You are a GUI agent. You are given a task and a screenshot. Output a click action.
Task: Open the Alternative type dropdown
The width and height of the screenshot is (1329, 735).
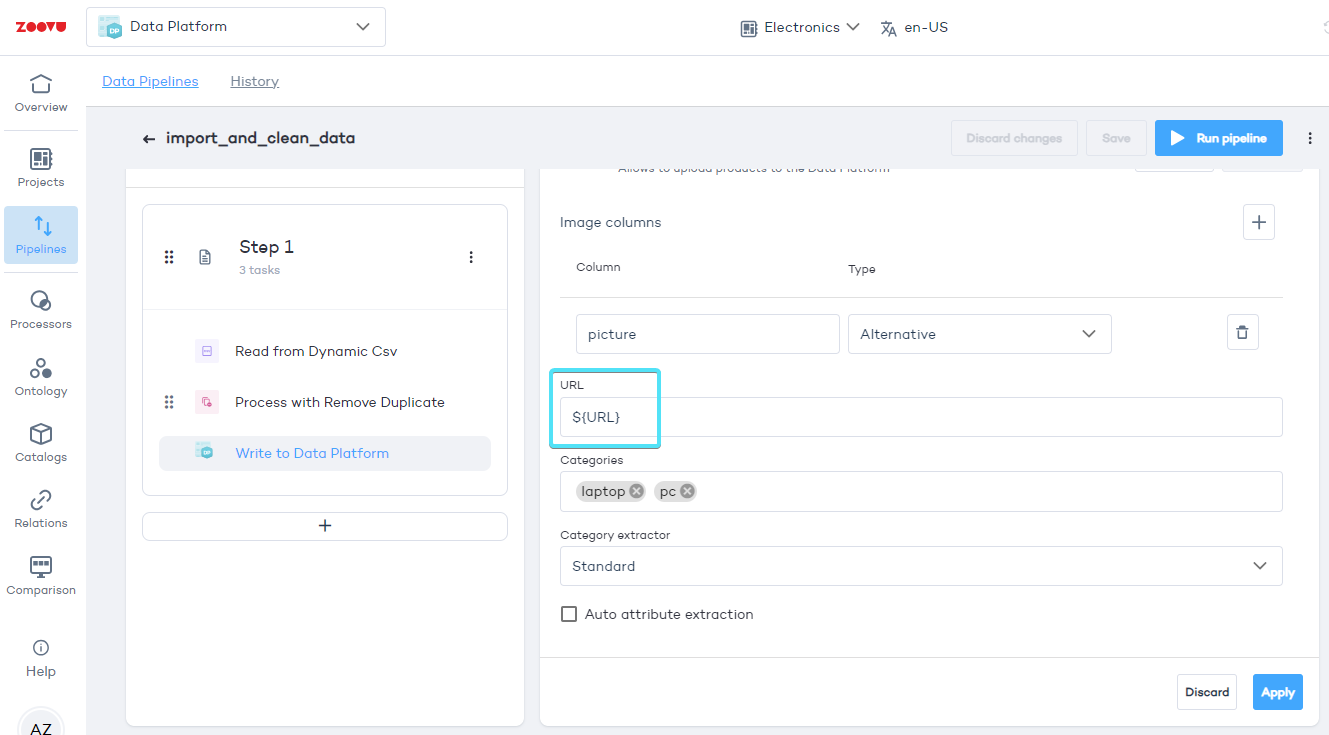979,334
